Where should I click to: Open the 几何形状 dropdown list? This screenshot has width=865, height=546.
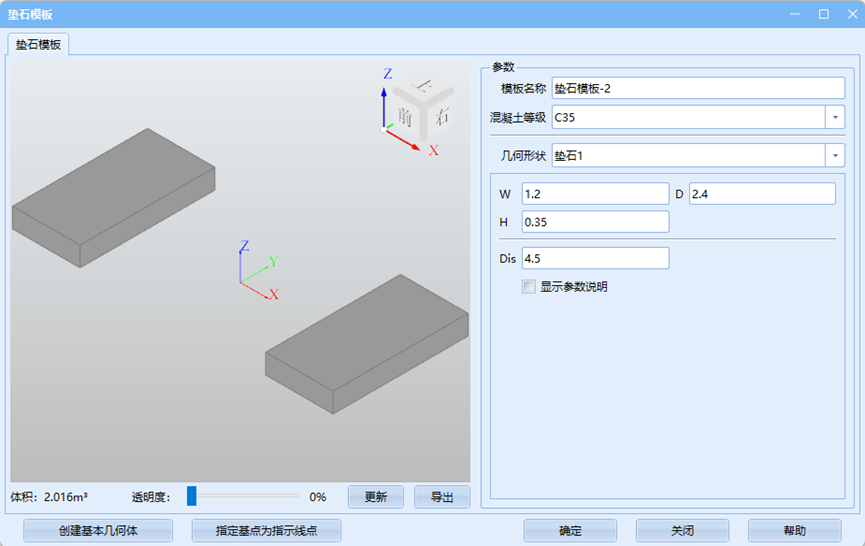pyautogui.click(x=835, y=155)
